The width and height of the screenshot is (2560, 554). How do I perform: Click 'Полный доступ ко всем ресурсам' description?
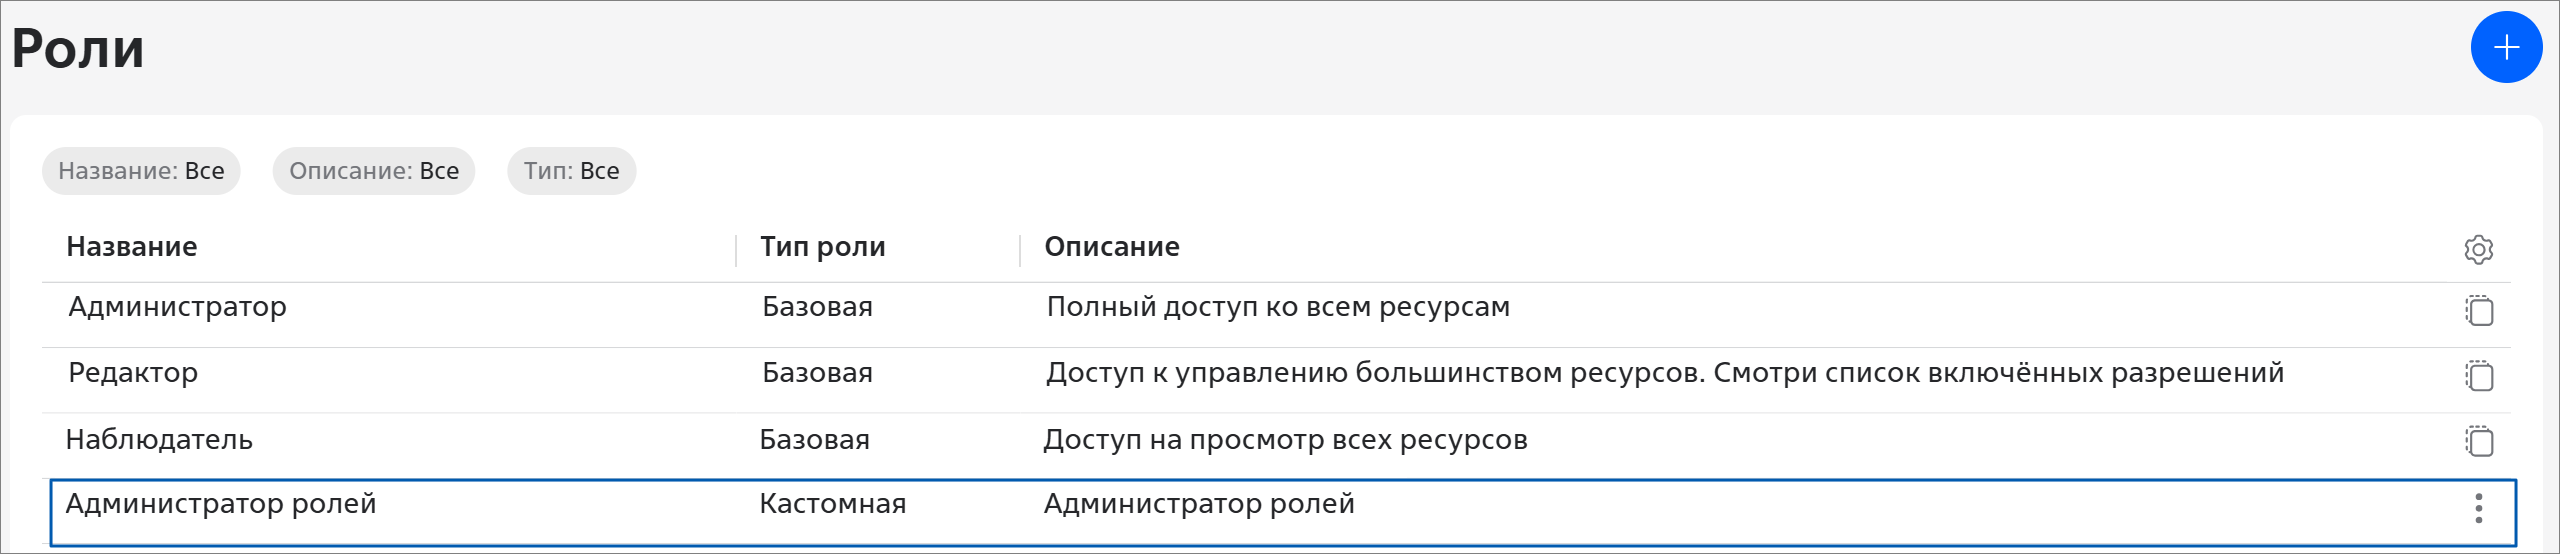tap(1278, 307)
